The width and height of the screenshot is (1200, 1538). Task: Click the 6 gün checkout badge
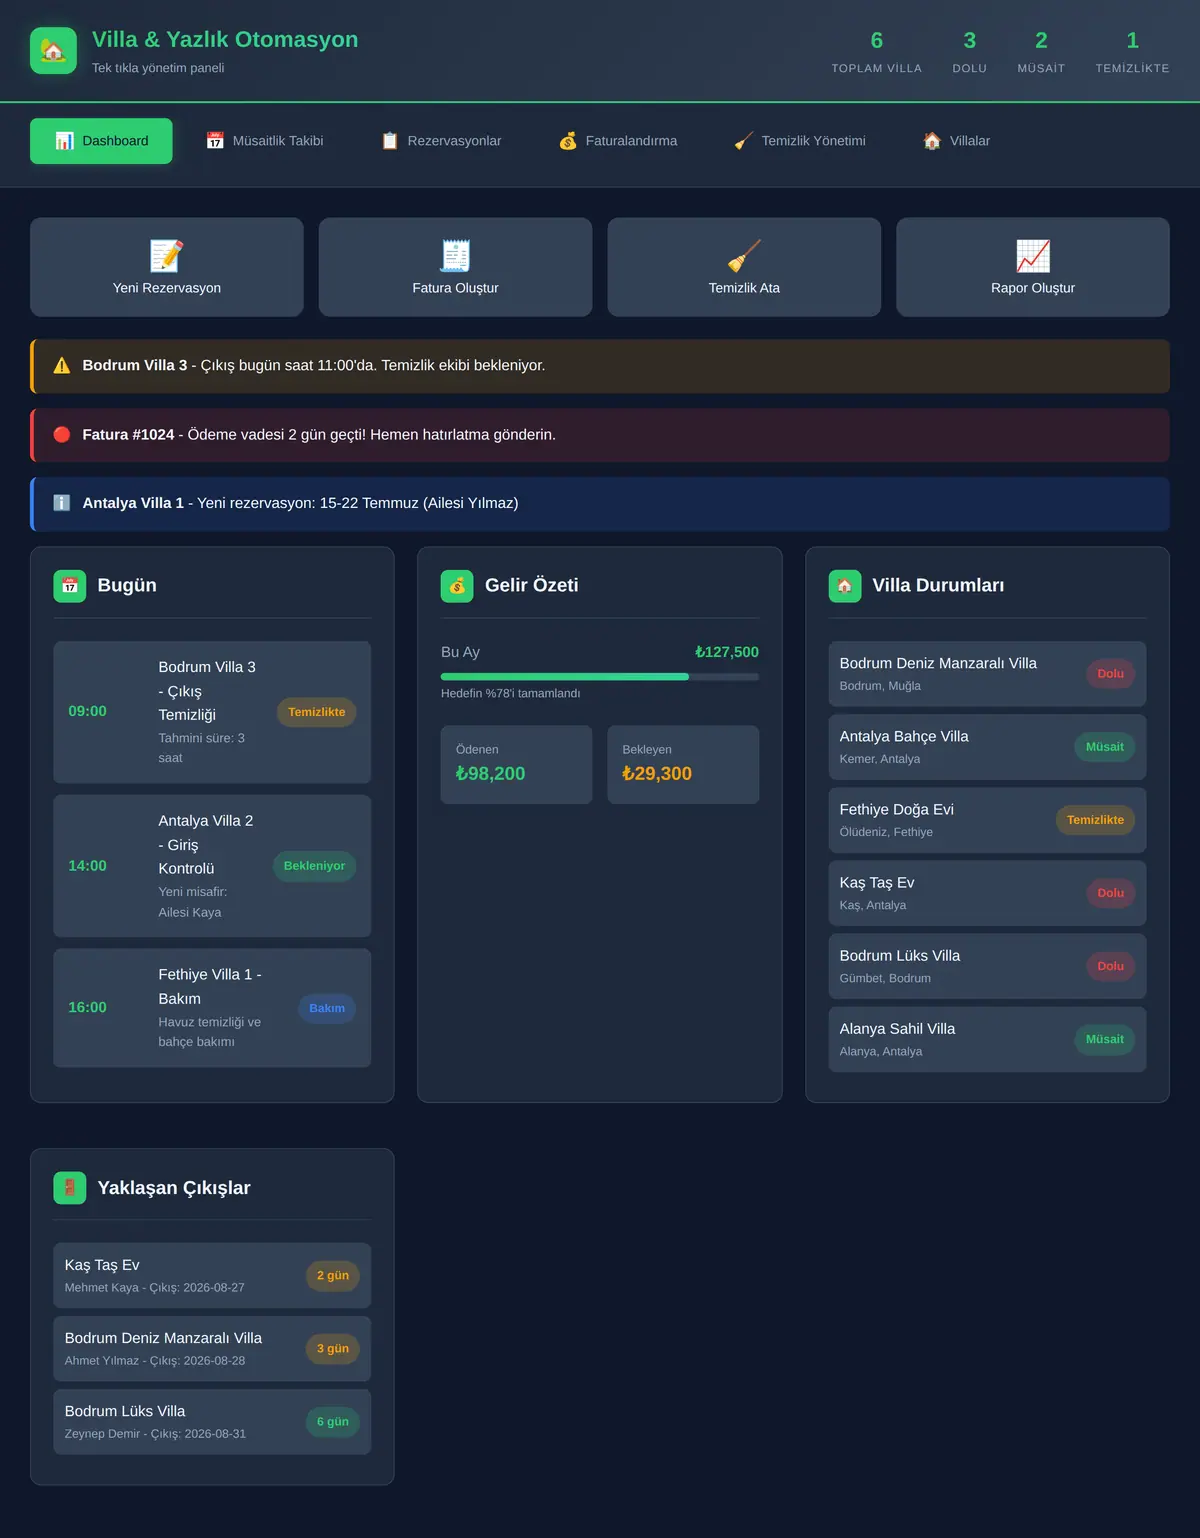tap(333, 1421)
